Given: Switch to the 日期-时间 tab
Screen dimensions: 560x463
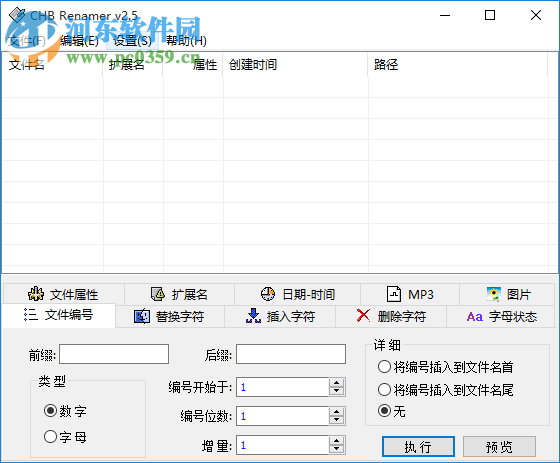Looking at the screenshot, I should click(x=297, y=294).
